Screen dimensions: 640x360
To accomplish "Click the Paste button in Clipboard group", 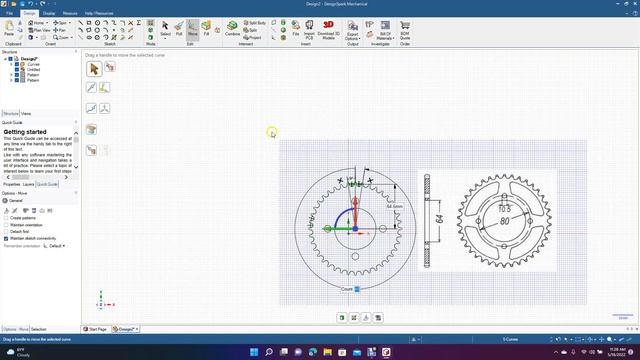I will [9, 29].
